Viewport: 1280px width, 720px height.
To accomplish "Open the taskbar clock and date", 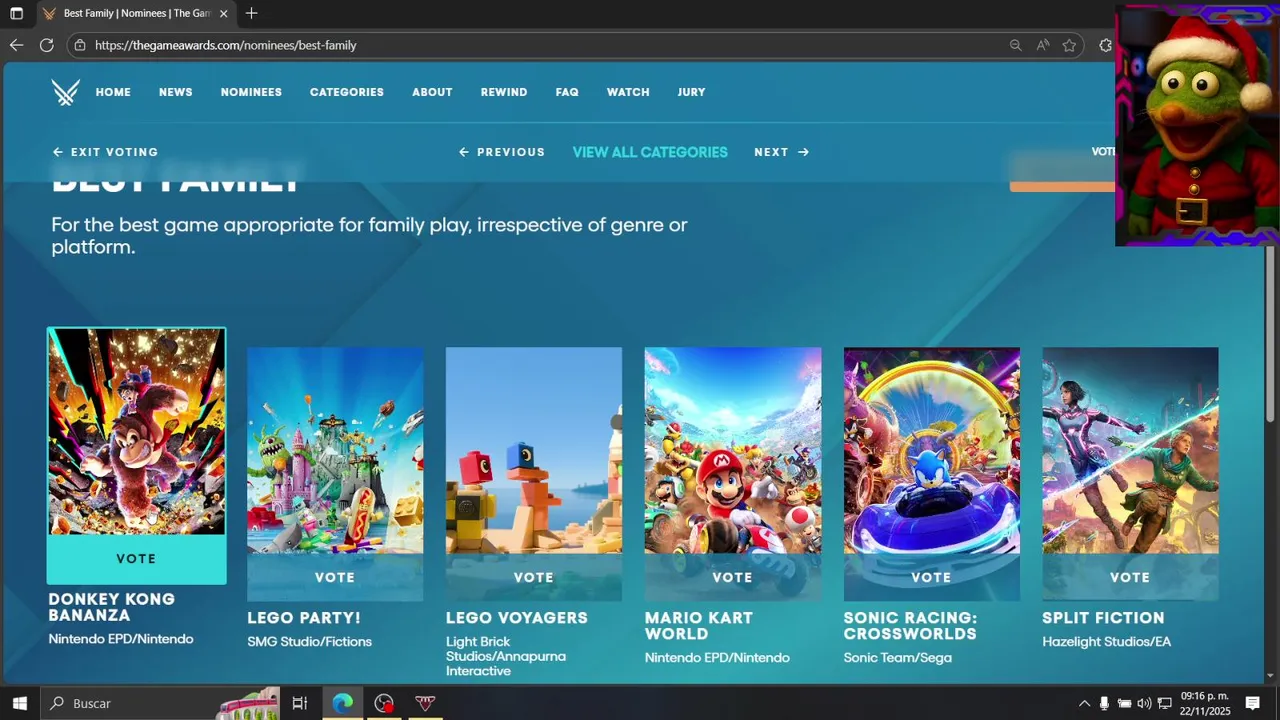I will pyautogui.click(x=1204, y=703).
